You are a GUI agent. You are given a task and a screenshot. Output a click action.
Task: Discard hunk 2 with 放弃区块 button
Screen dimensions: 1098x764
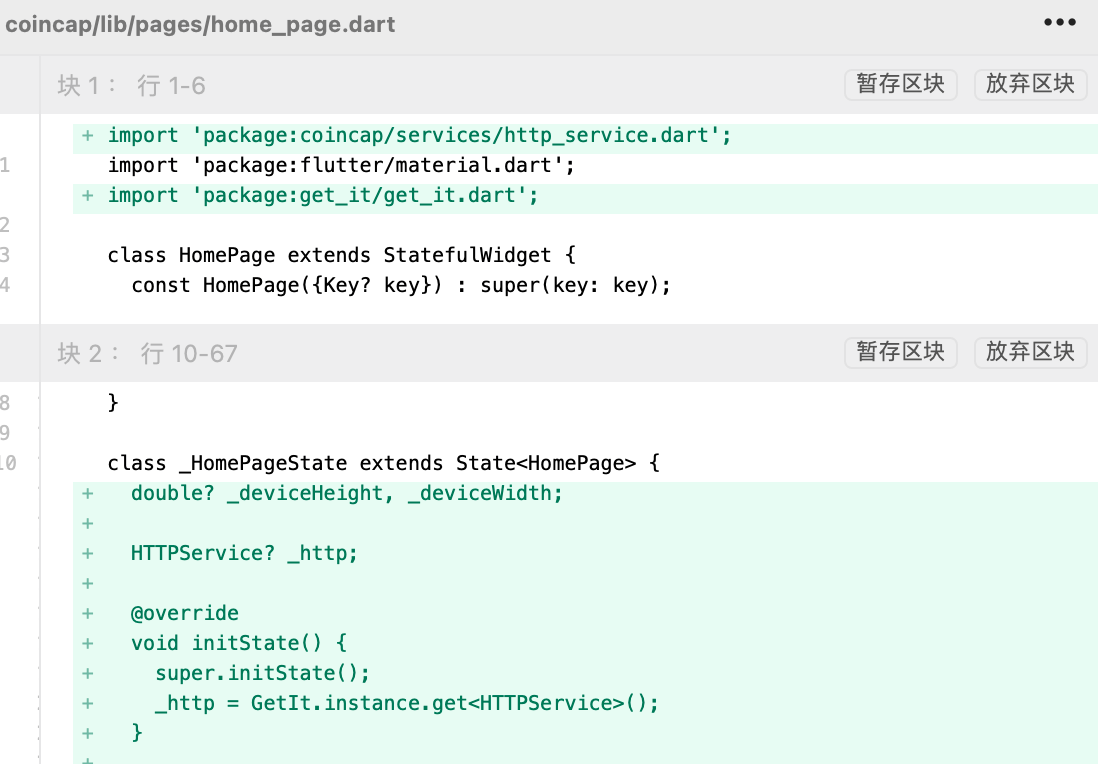point(1030,352)
